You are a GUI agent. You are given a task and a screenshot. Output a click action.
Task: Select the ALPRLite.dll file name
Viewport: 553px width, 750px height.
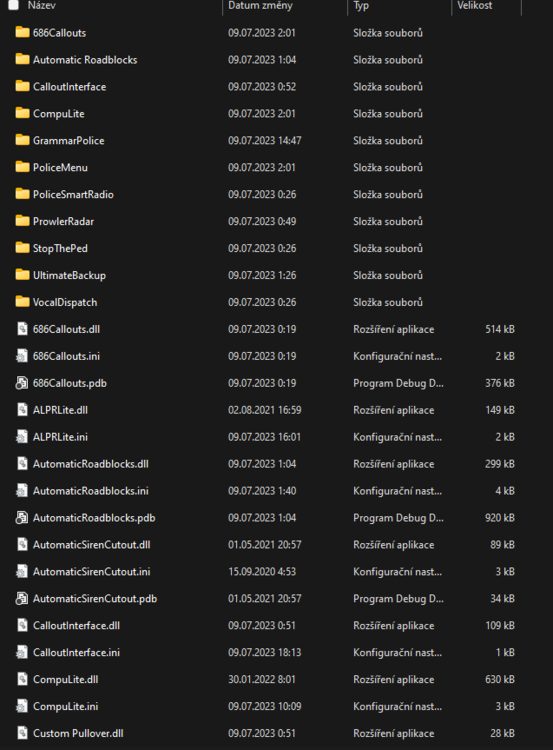[60, 410]
